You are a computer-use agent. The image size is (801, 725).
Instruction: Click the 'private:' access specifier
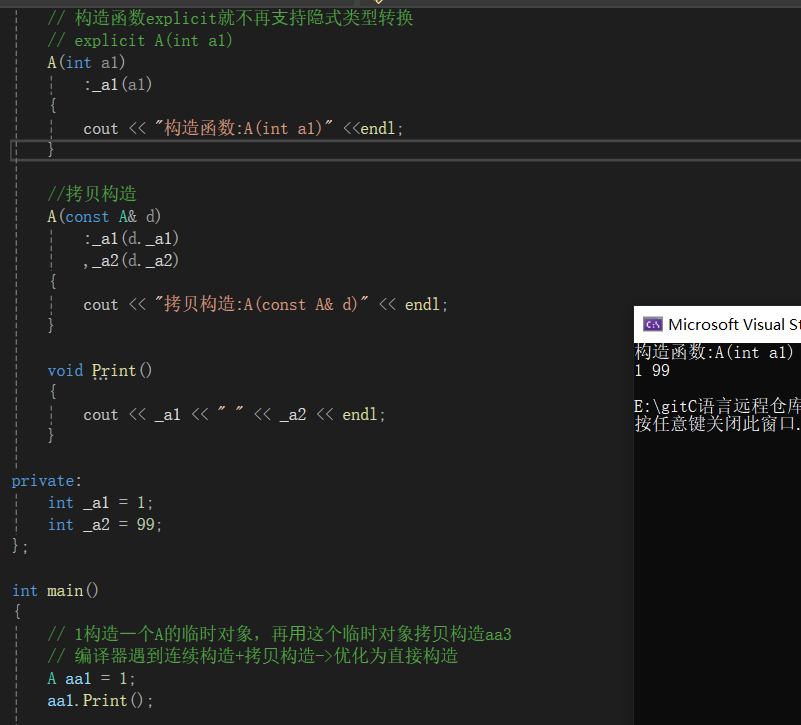tap(46, 480)
